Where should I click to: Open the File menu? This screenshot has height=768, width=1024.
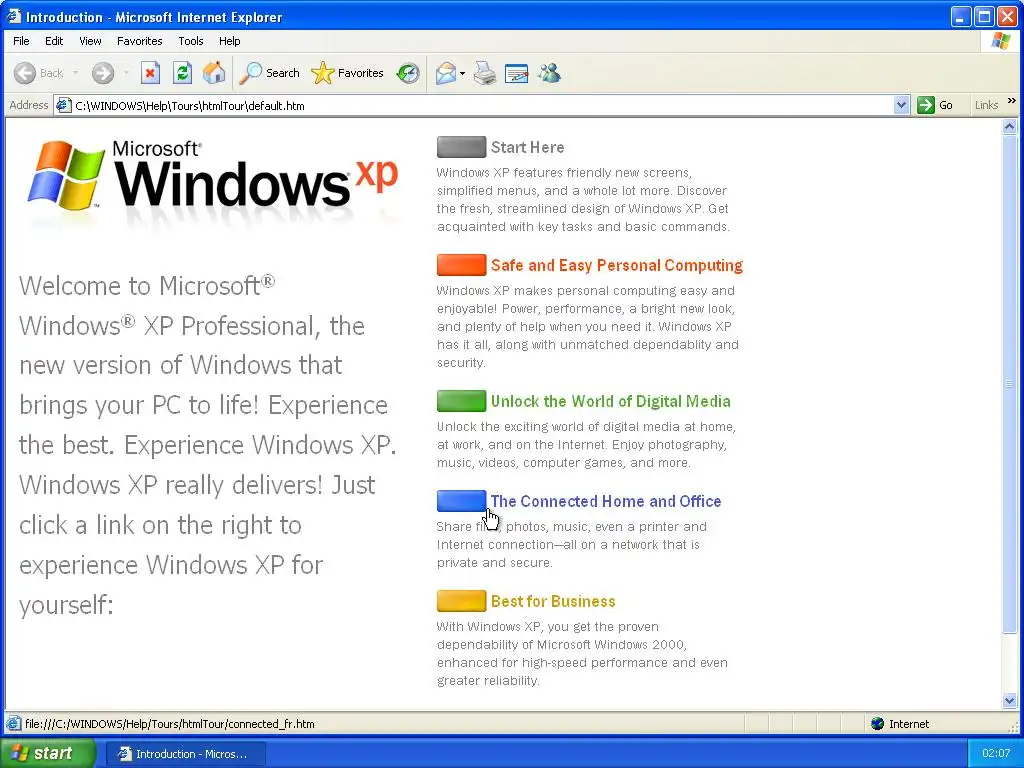pos(21,41)
